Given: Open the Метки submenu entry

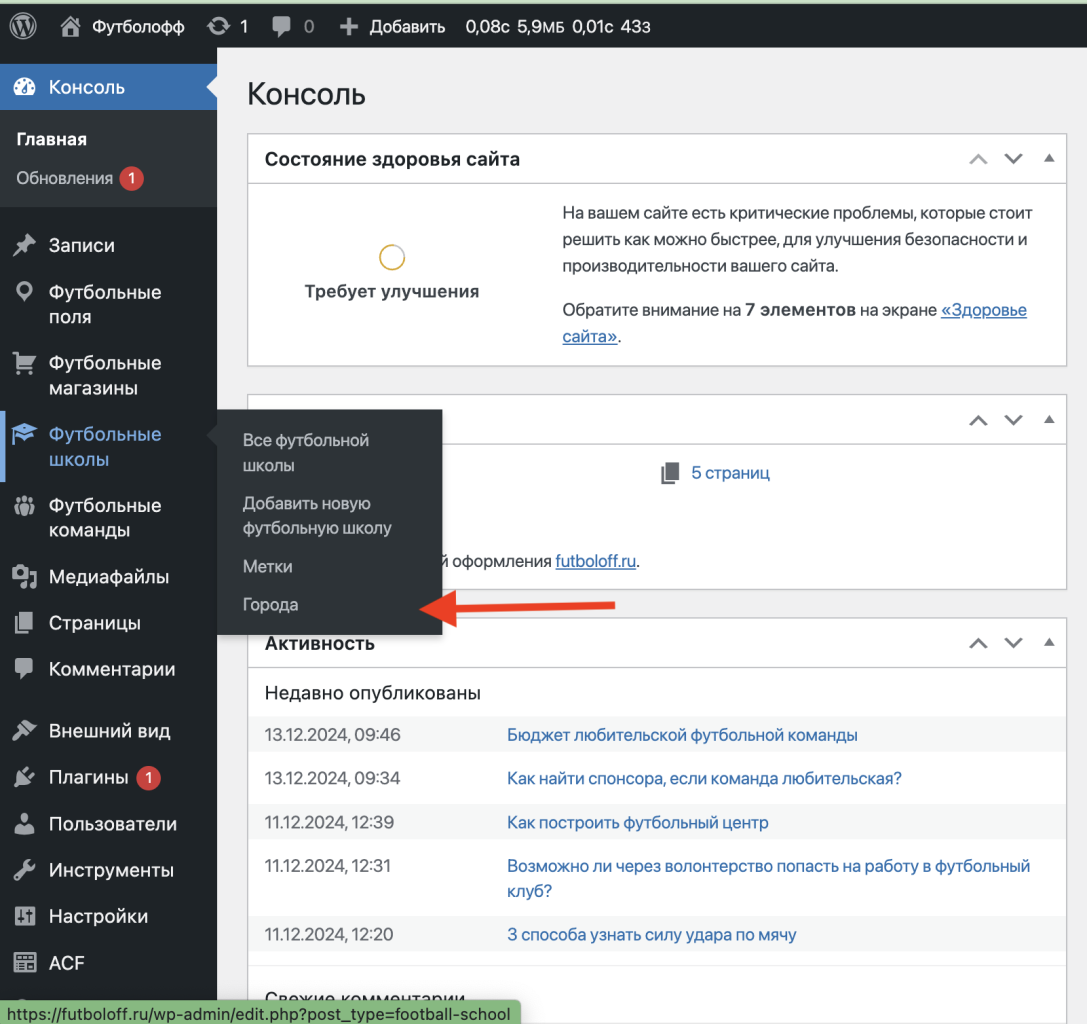Looking at the screenshot, I should [x=268, y=567].
